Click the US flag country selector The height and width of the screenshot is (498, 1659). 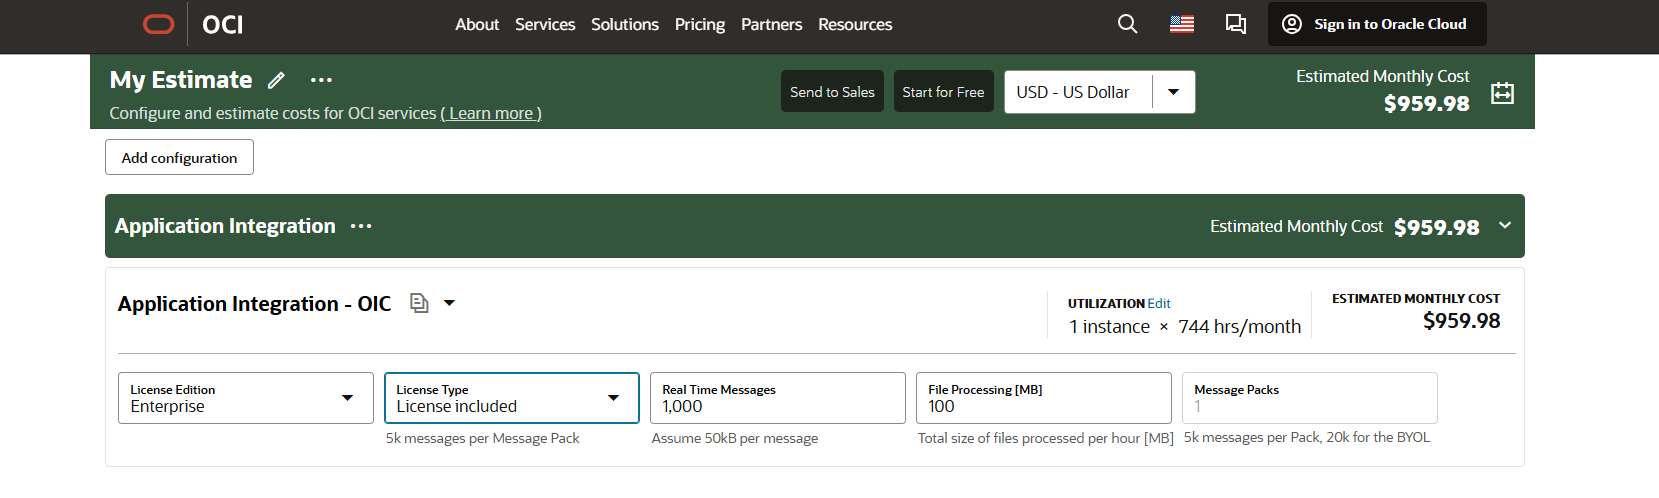coord(1181,24)
